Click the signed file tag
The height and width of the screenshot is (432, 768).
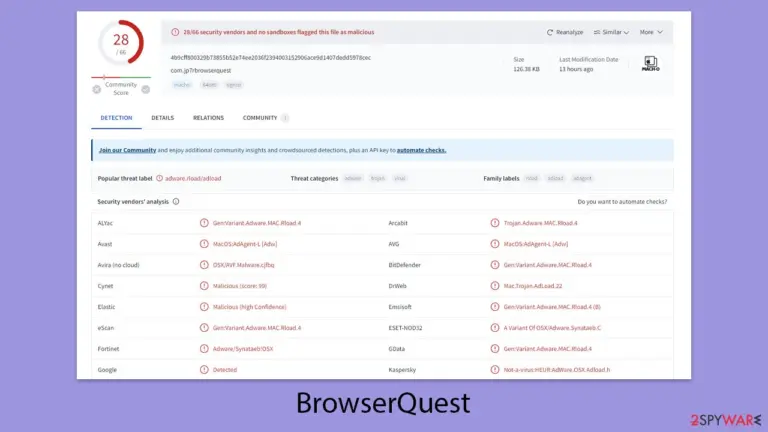tap(234, 85)
